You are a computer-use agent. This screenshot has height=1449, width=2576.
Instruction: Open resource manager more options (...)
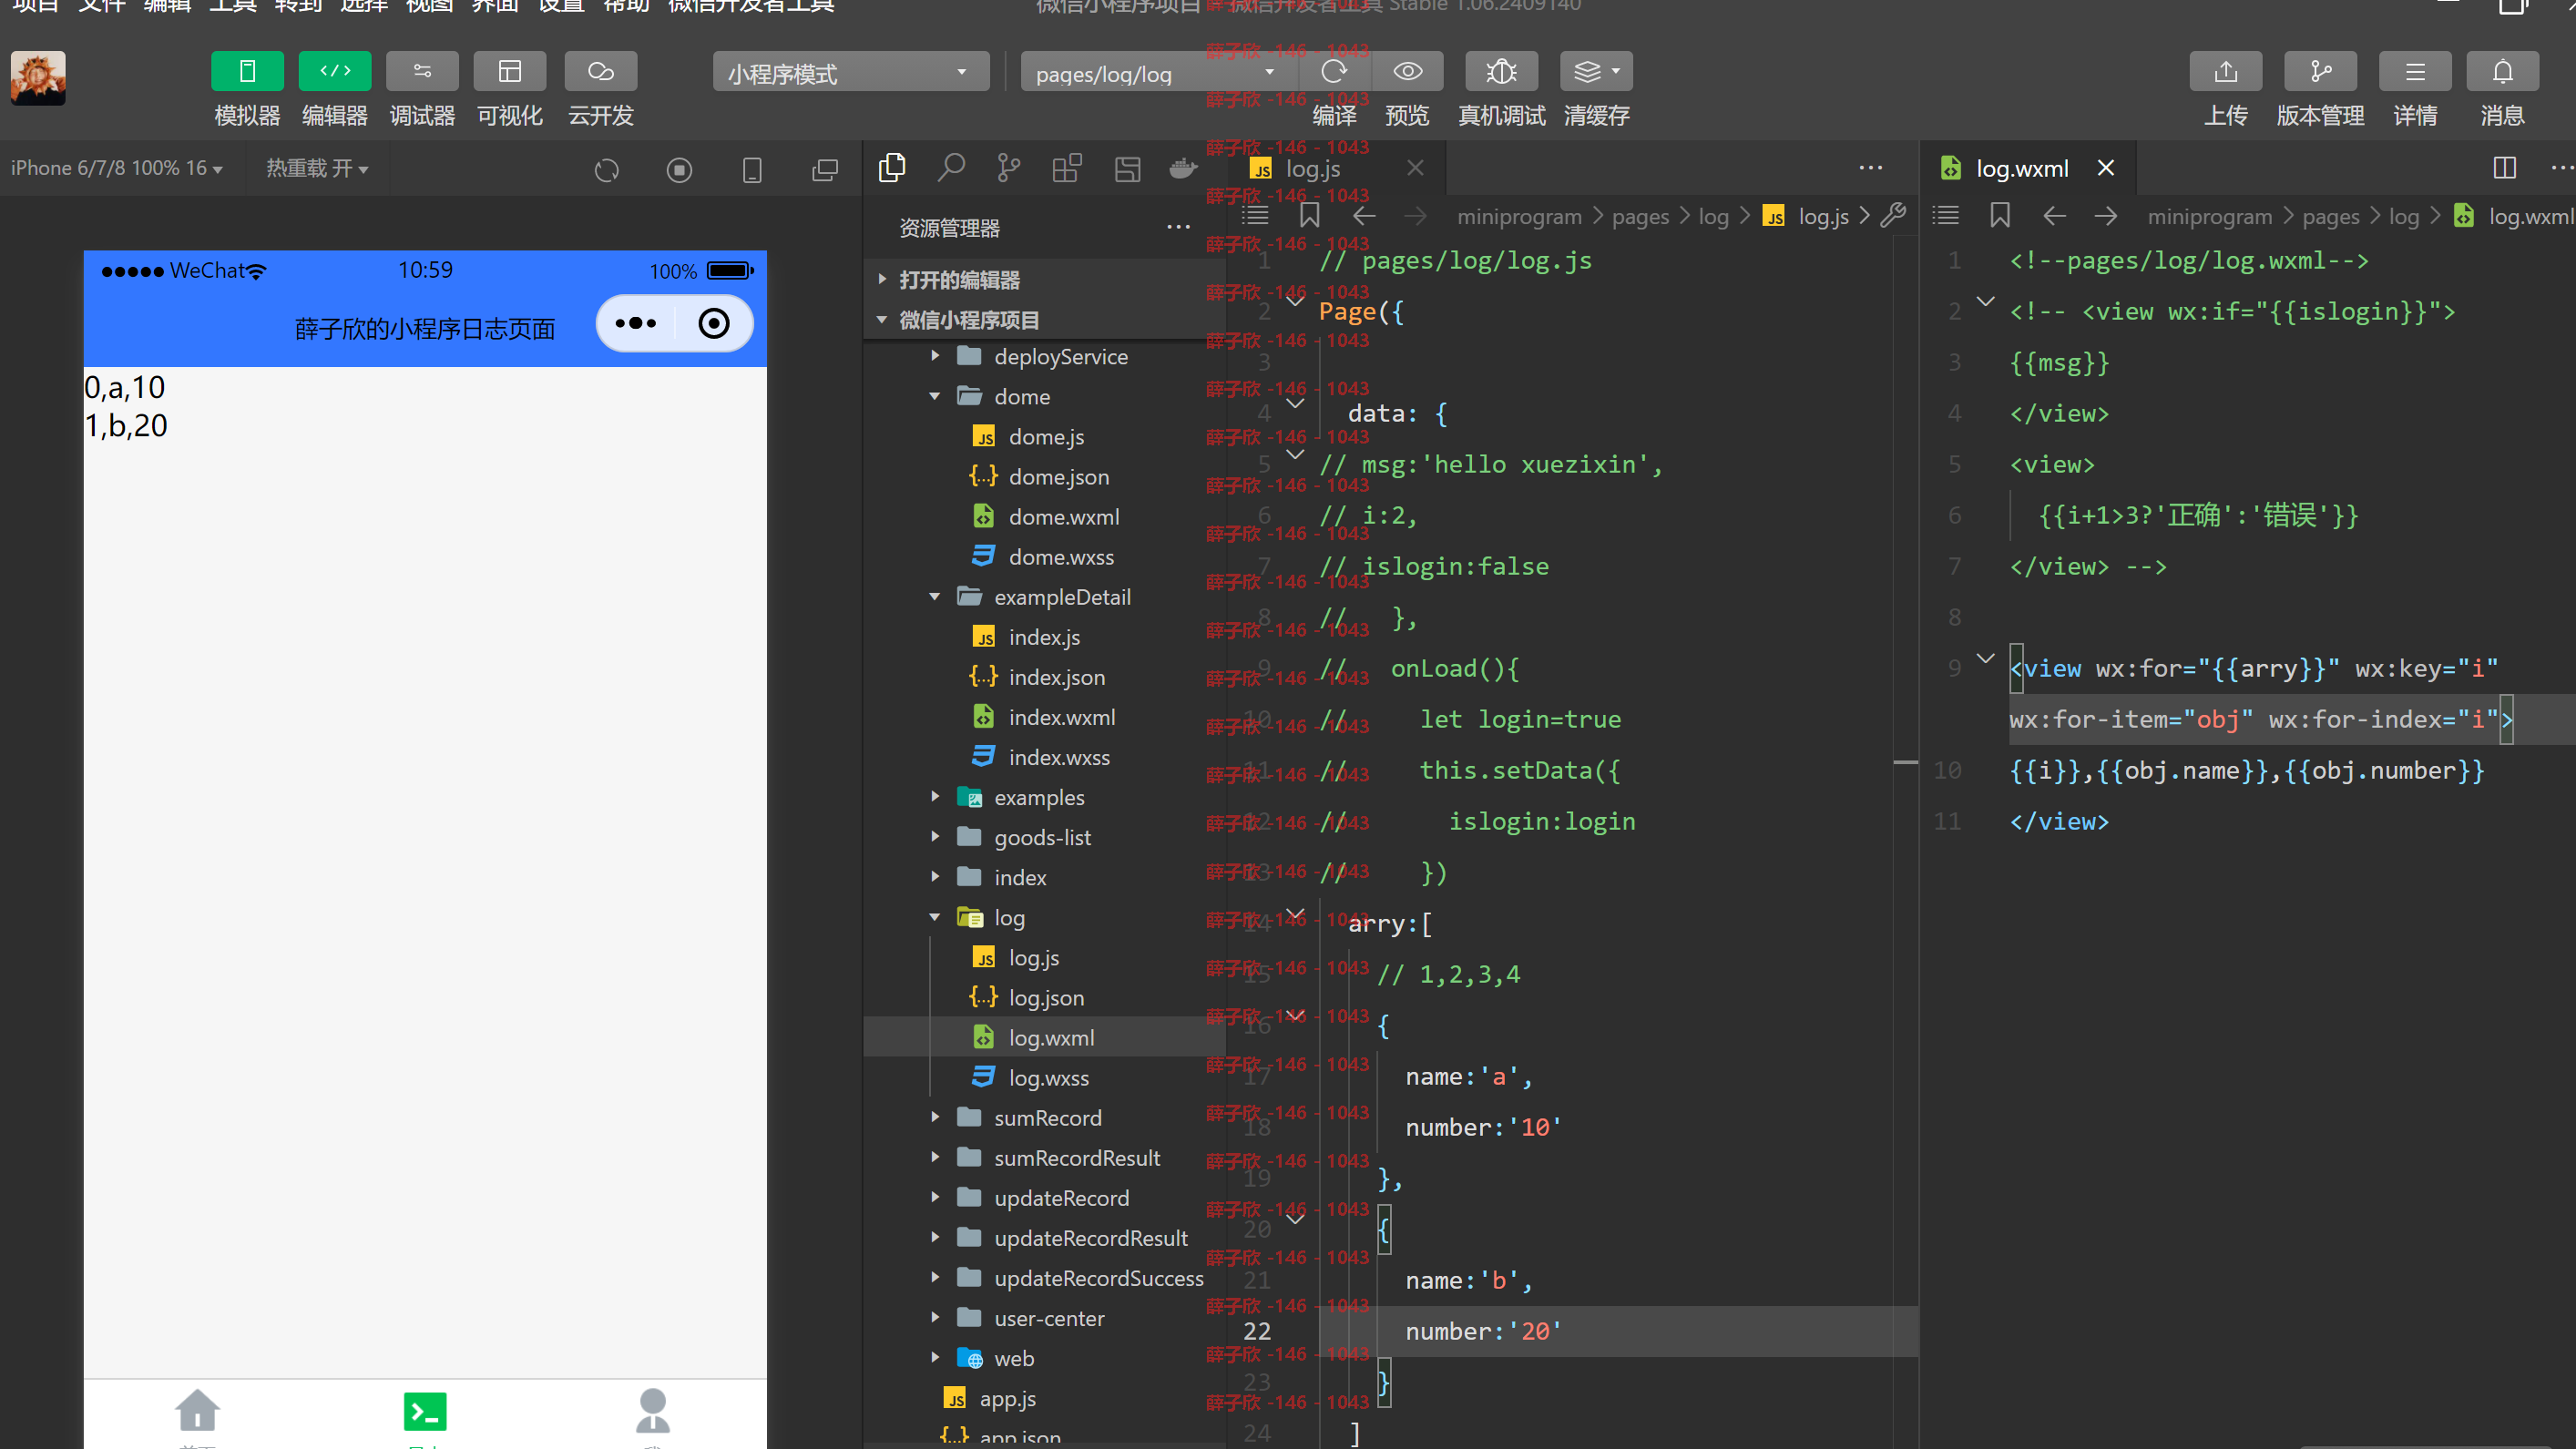(x=1178, y=227)
